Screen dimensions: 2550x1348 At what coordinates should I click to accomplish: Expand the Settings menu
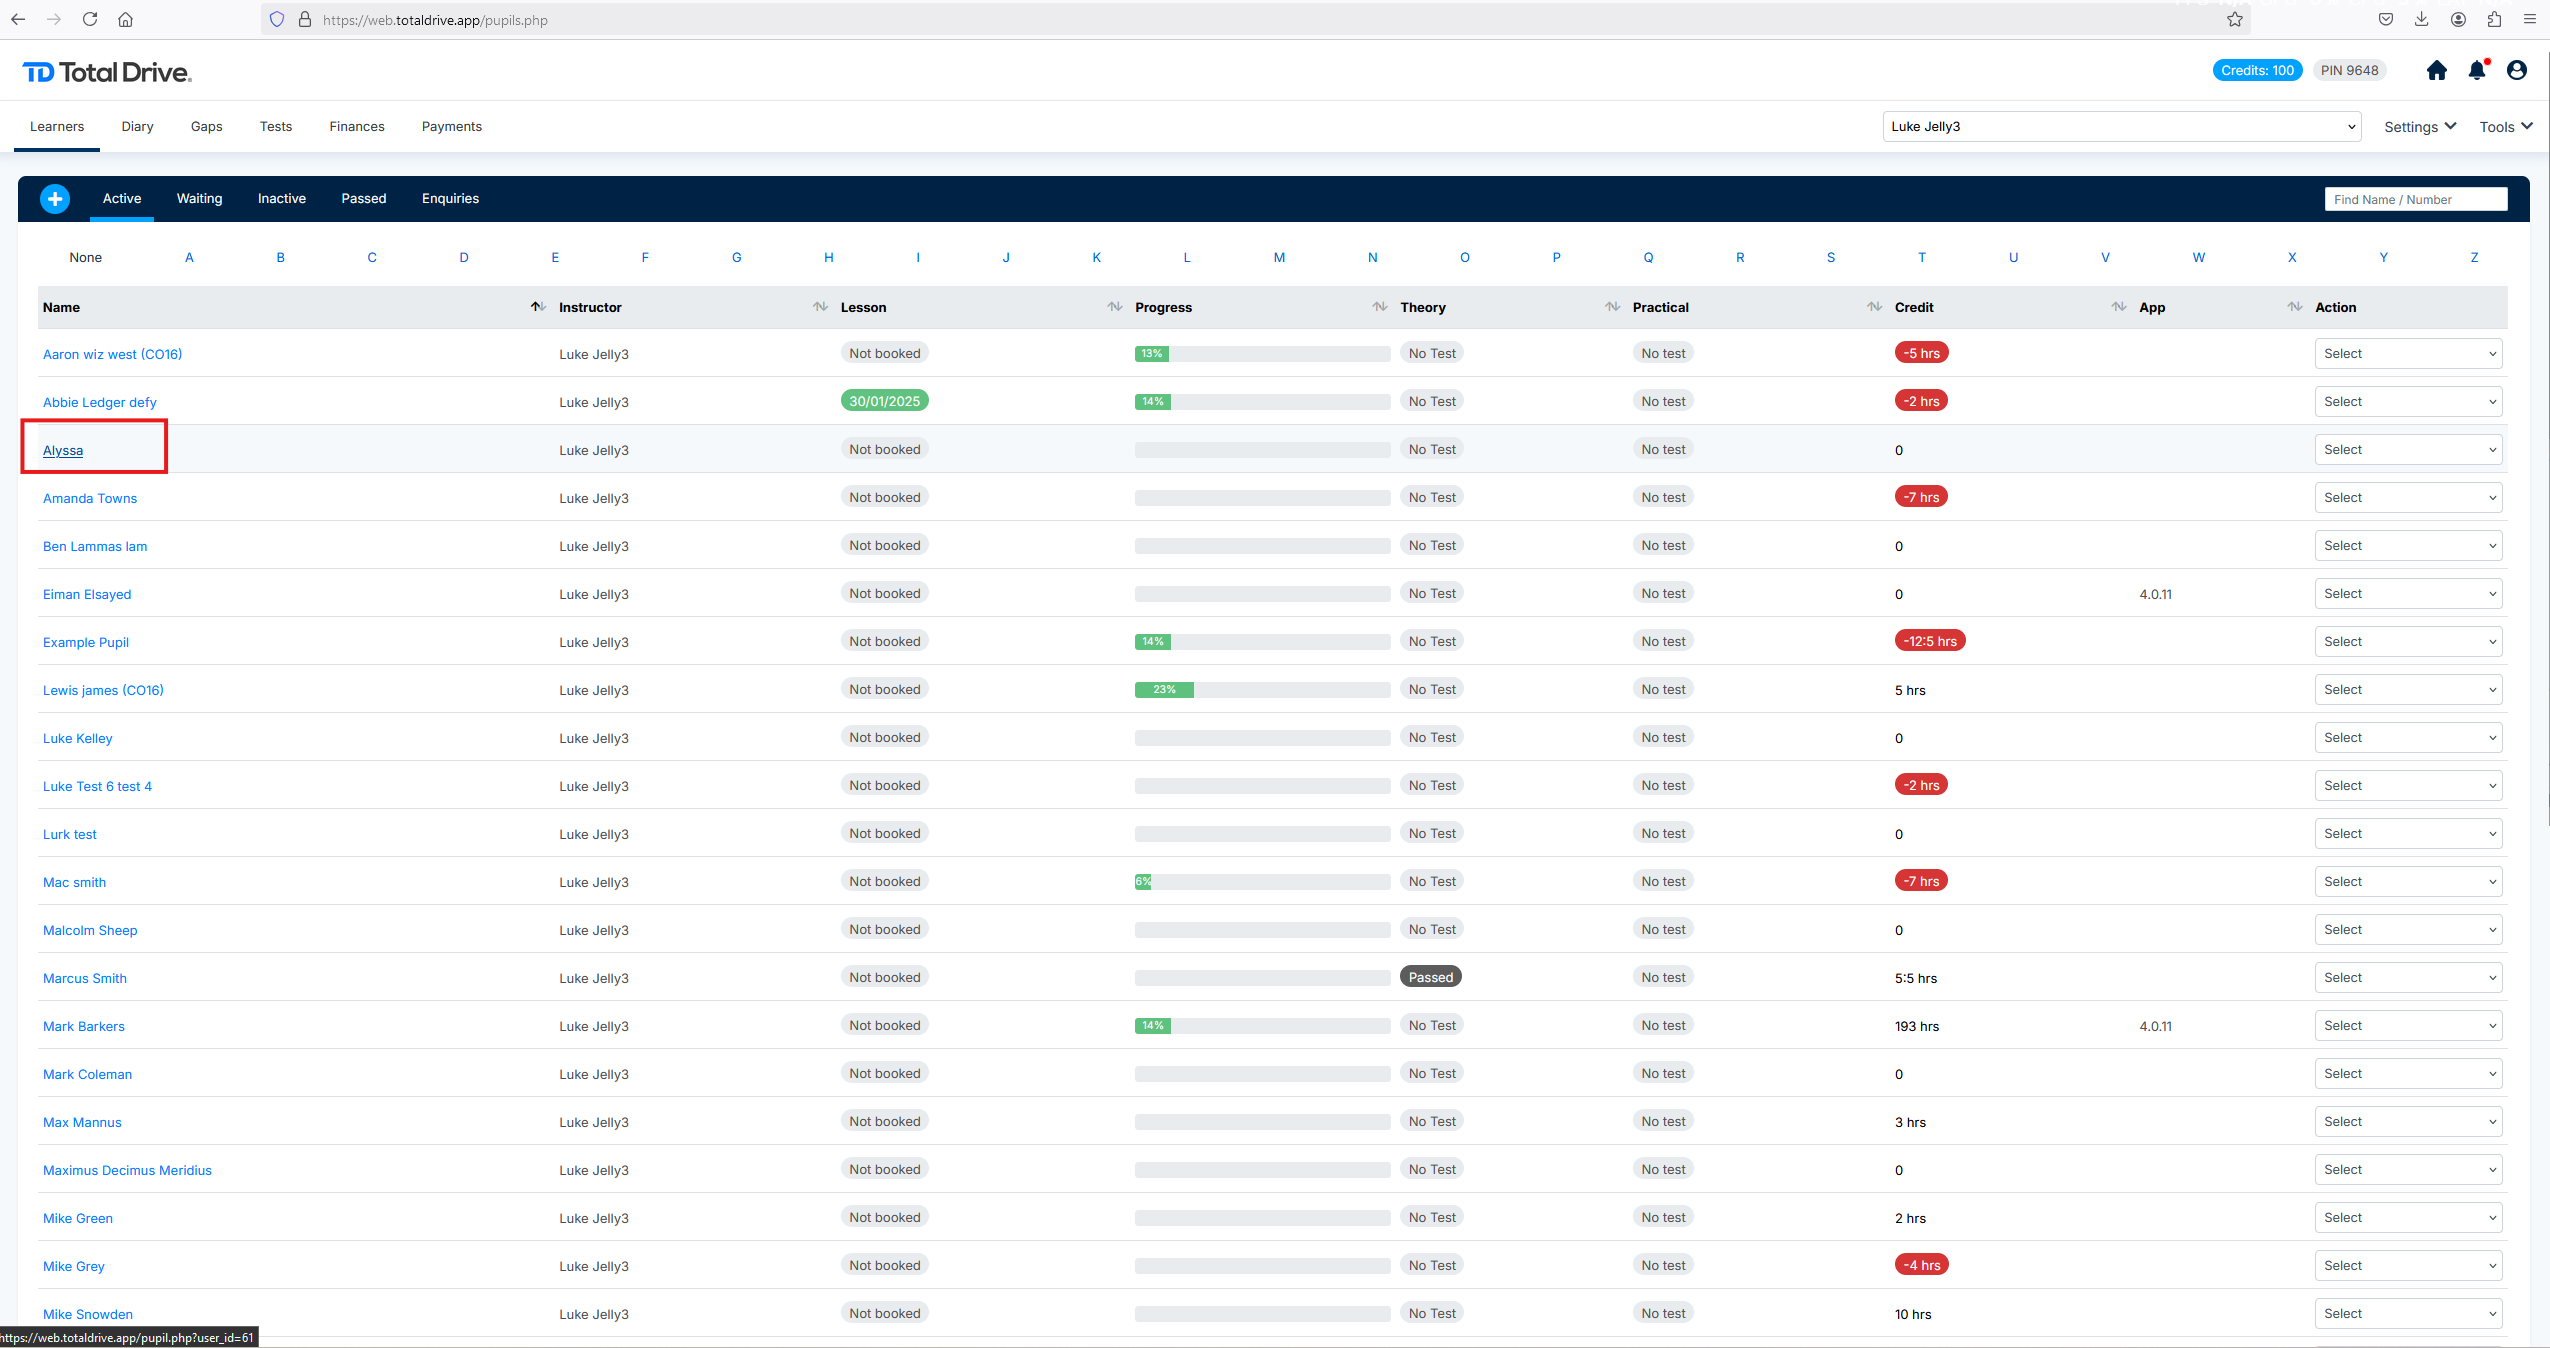click(2419, 127)
